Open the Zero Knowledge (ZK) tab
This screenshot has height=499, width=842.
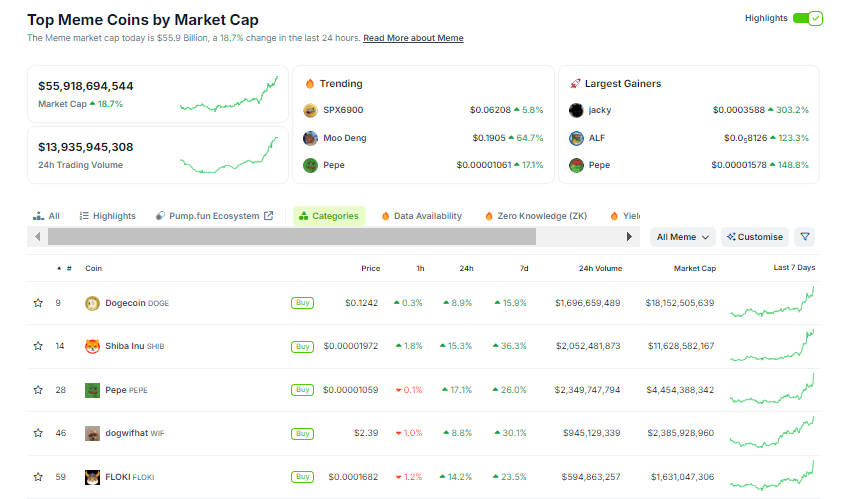click(536, 216)
